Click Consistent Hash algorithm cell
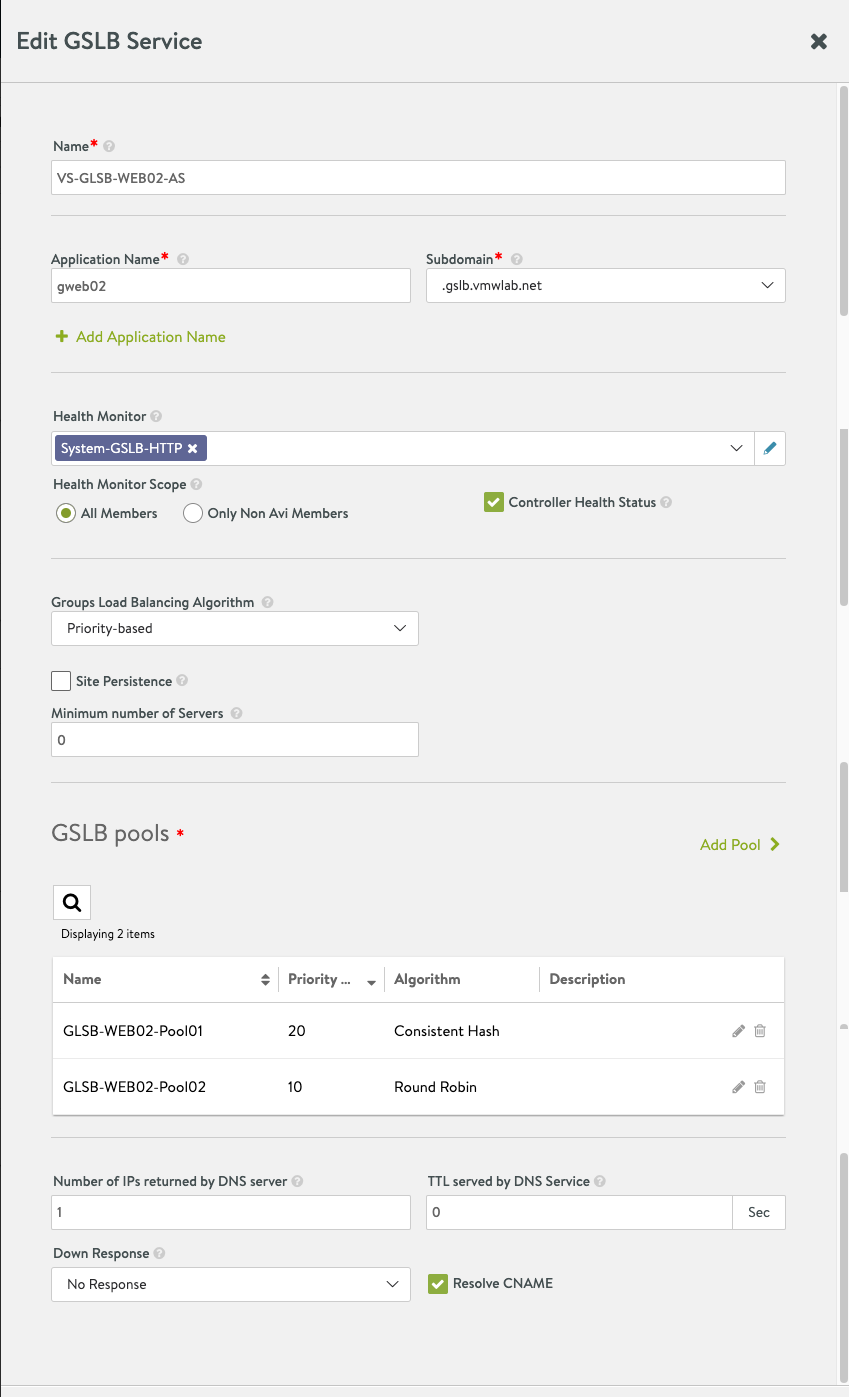Viewport: 849px width, 1397px height. pos(447,1031)
